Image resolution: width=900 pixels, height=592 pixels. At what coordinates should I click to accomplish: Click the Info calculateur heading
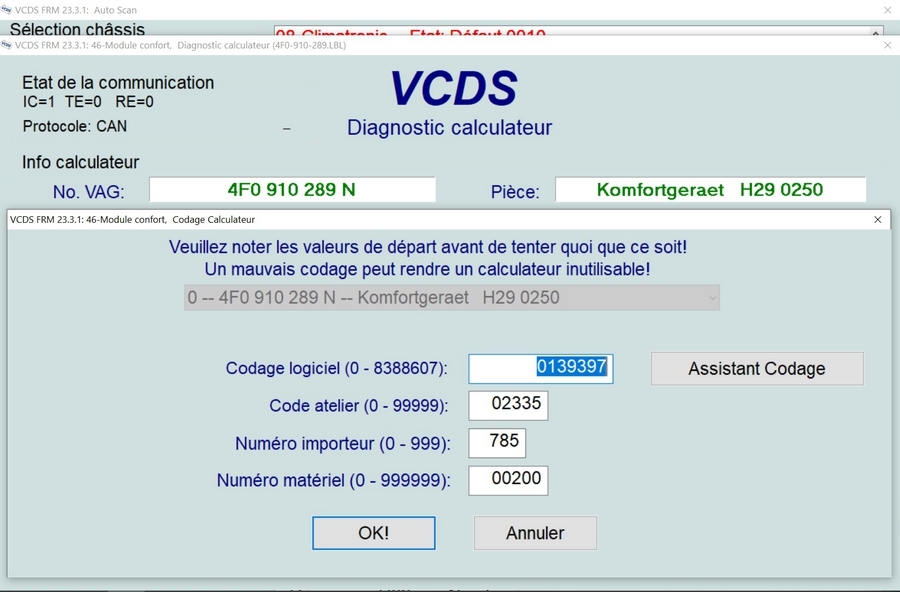80,162
